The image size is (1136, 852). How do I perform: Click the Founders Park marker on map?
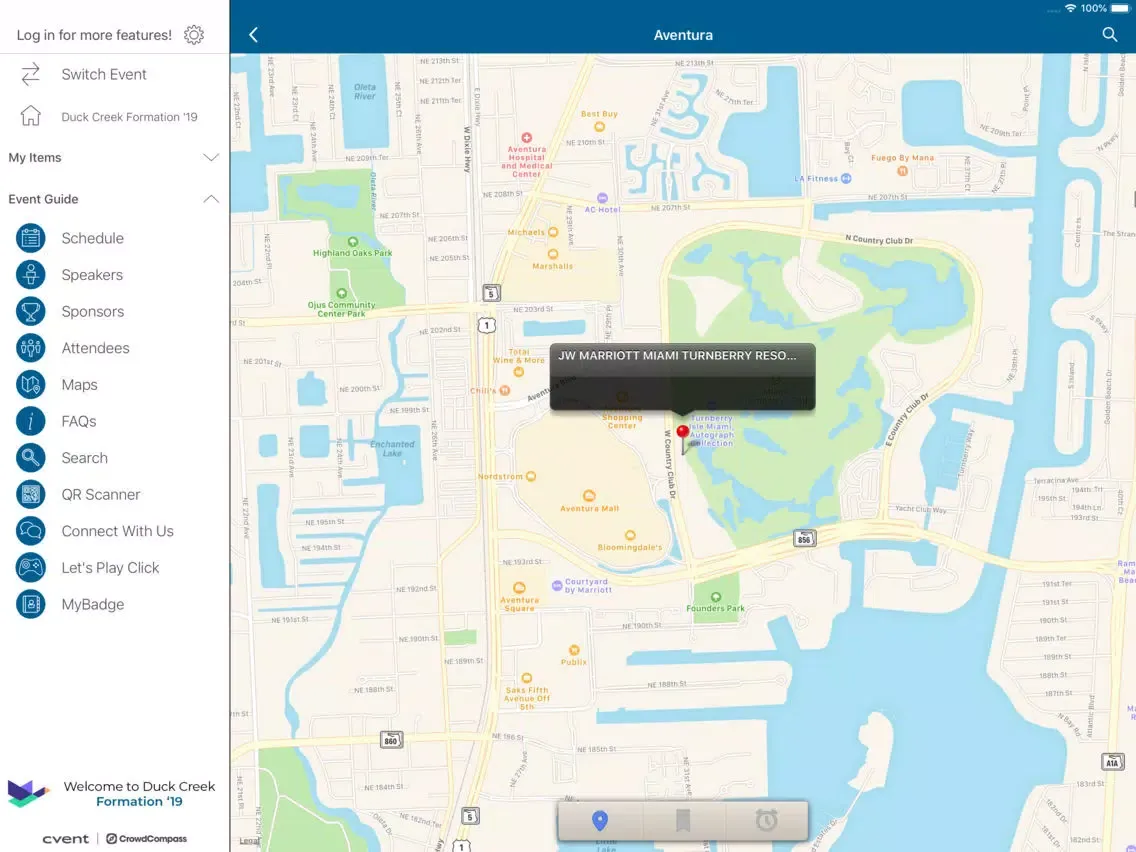point(716,597)
